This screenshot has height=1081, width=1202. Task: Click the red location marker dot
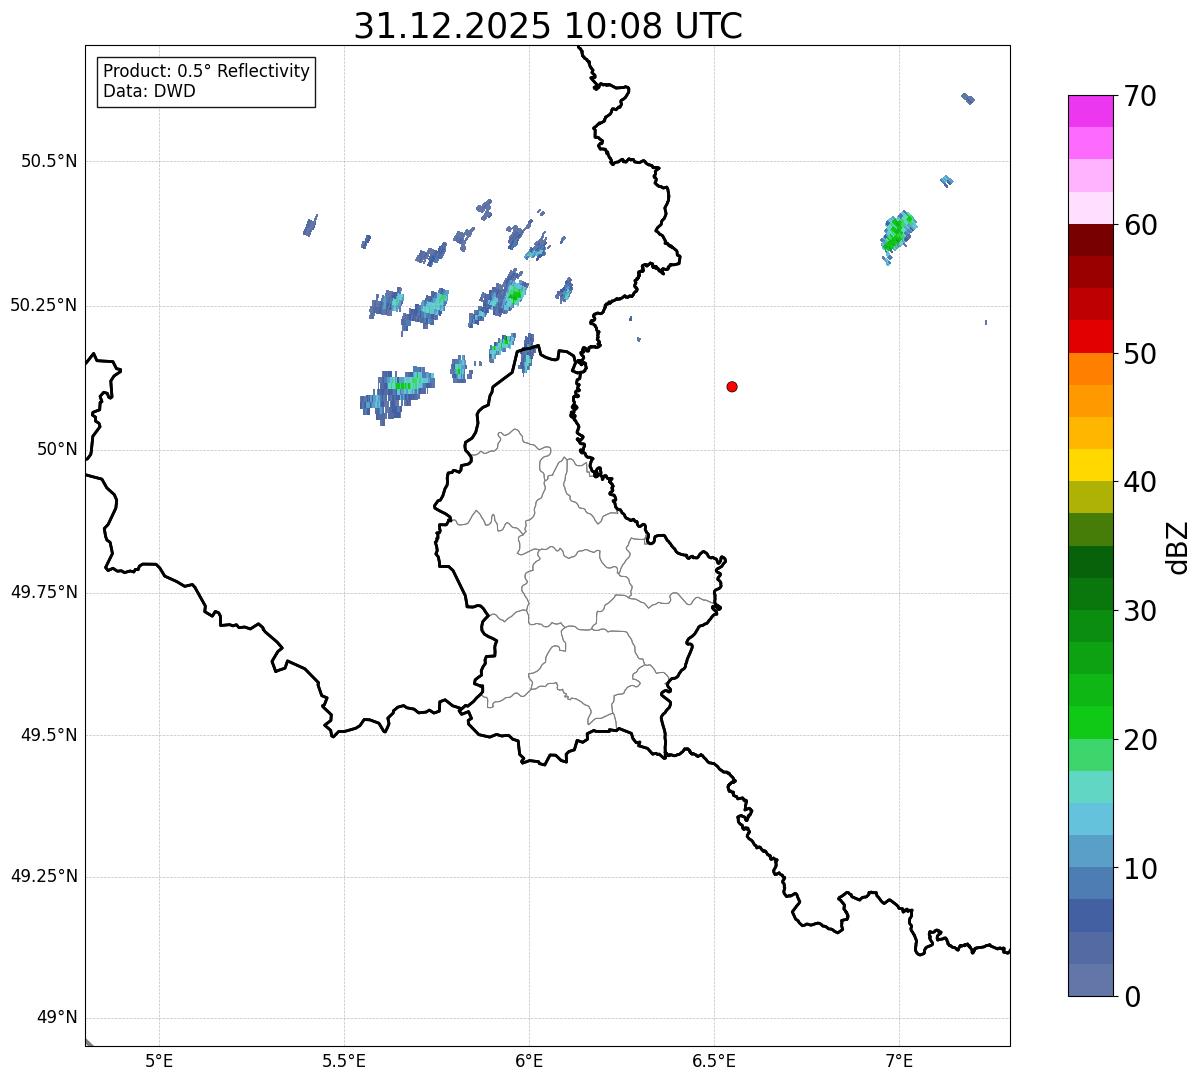click(732, 386)
